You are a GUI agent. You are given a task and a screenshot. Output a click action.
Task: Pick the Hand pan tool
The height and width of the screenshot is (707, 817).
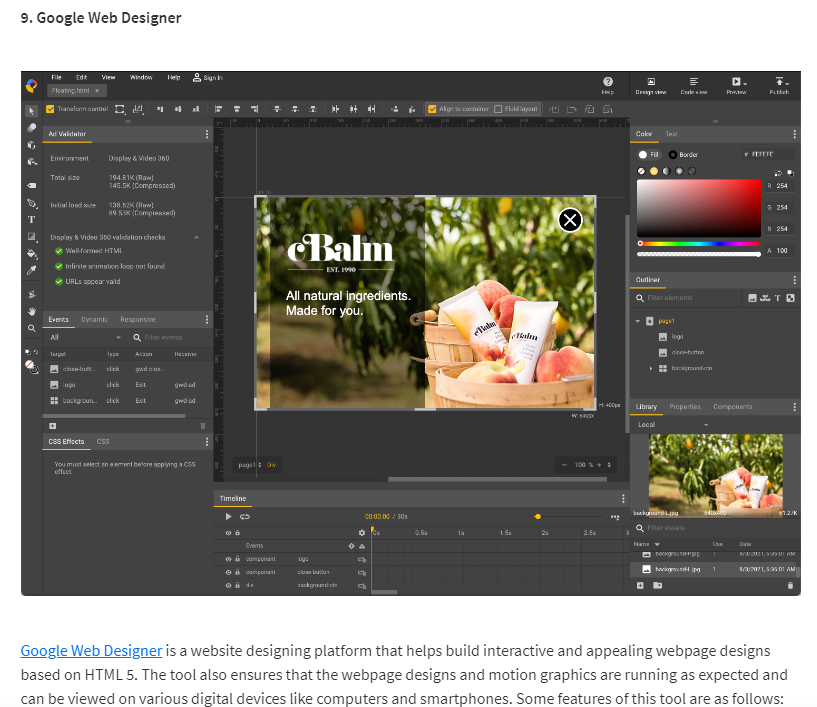(32, 311)
